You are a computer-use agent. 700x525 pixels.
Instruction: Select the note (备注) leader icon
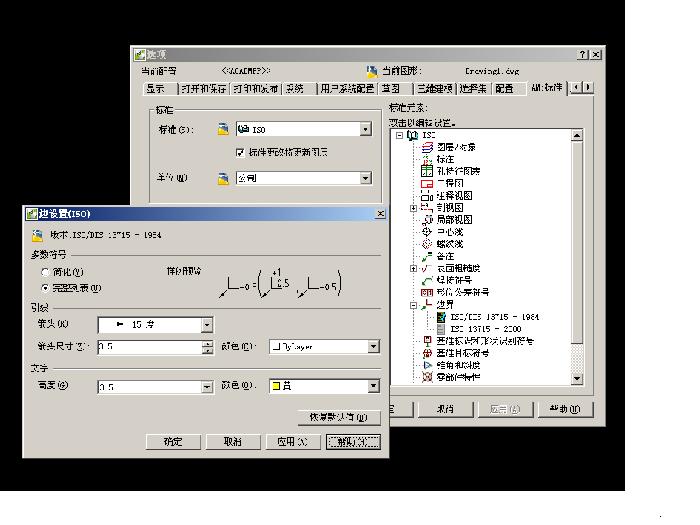427,256
